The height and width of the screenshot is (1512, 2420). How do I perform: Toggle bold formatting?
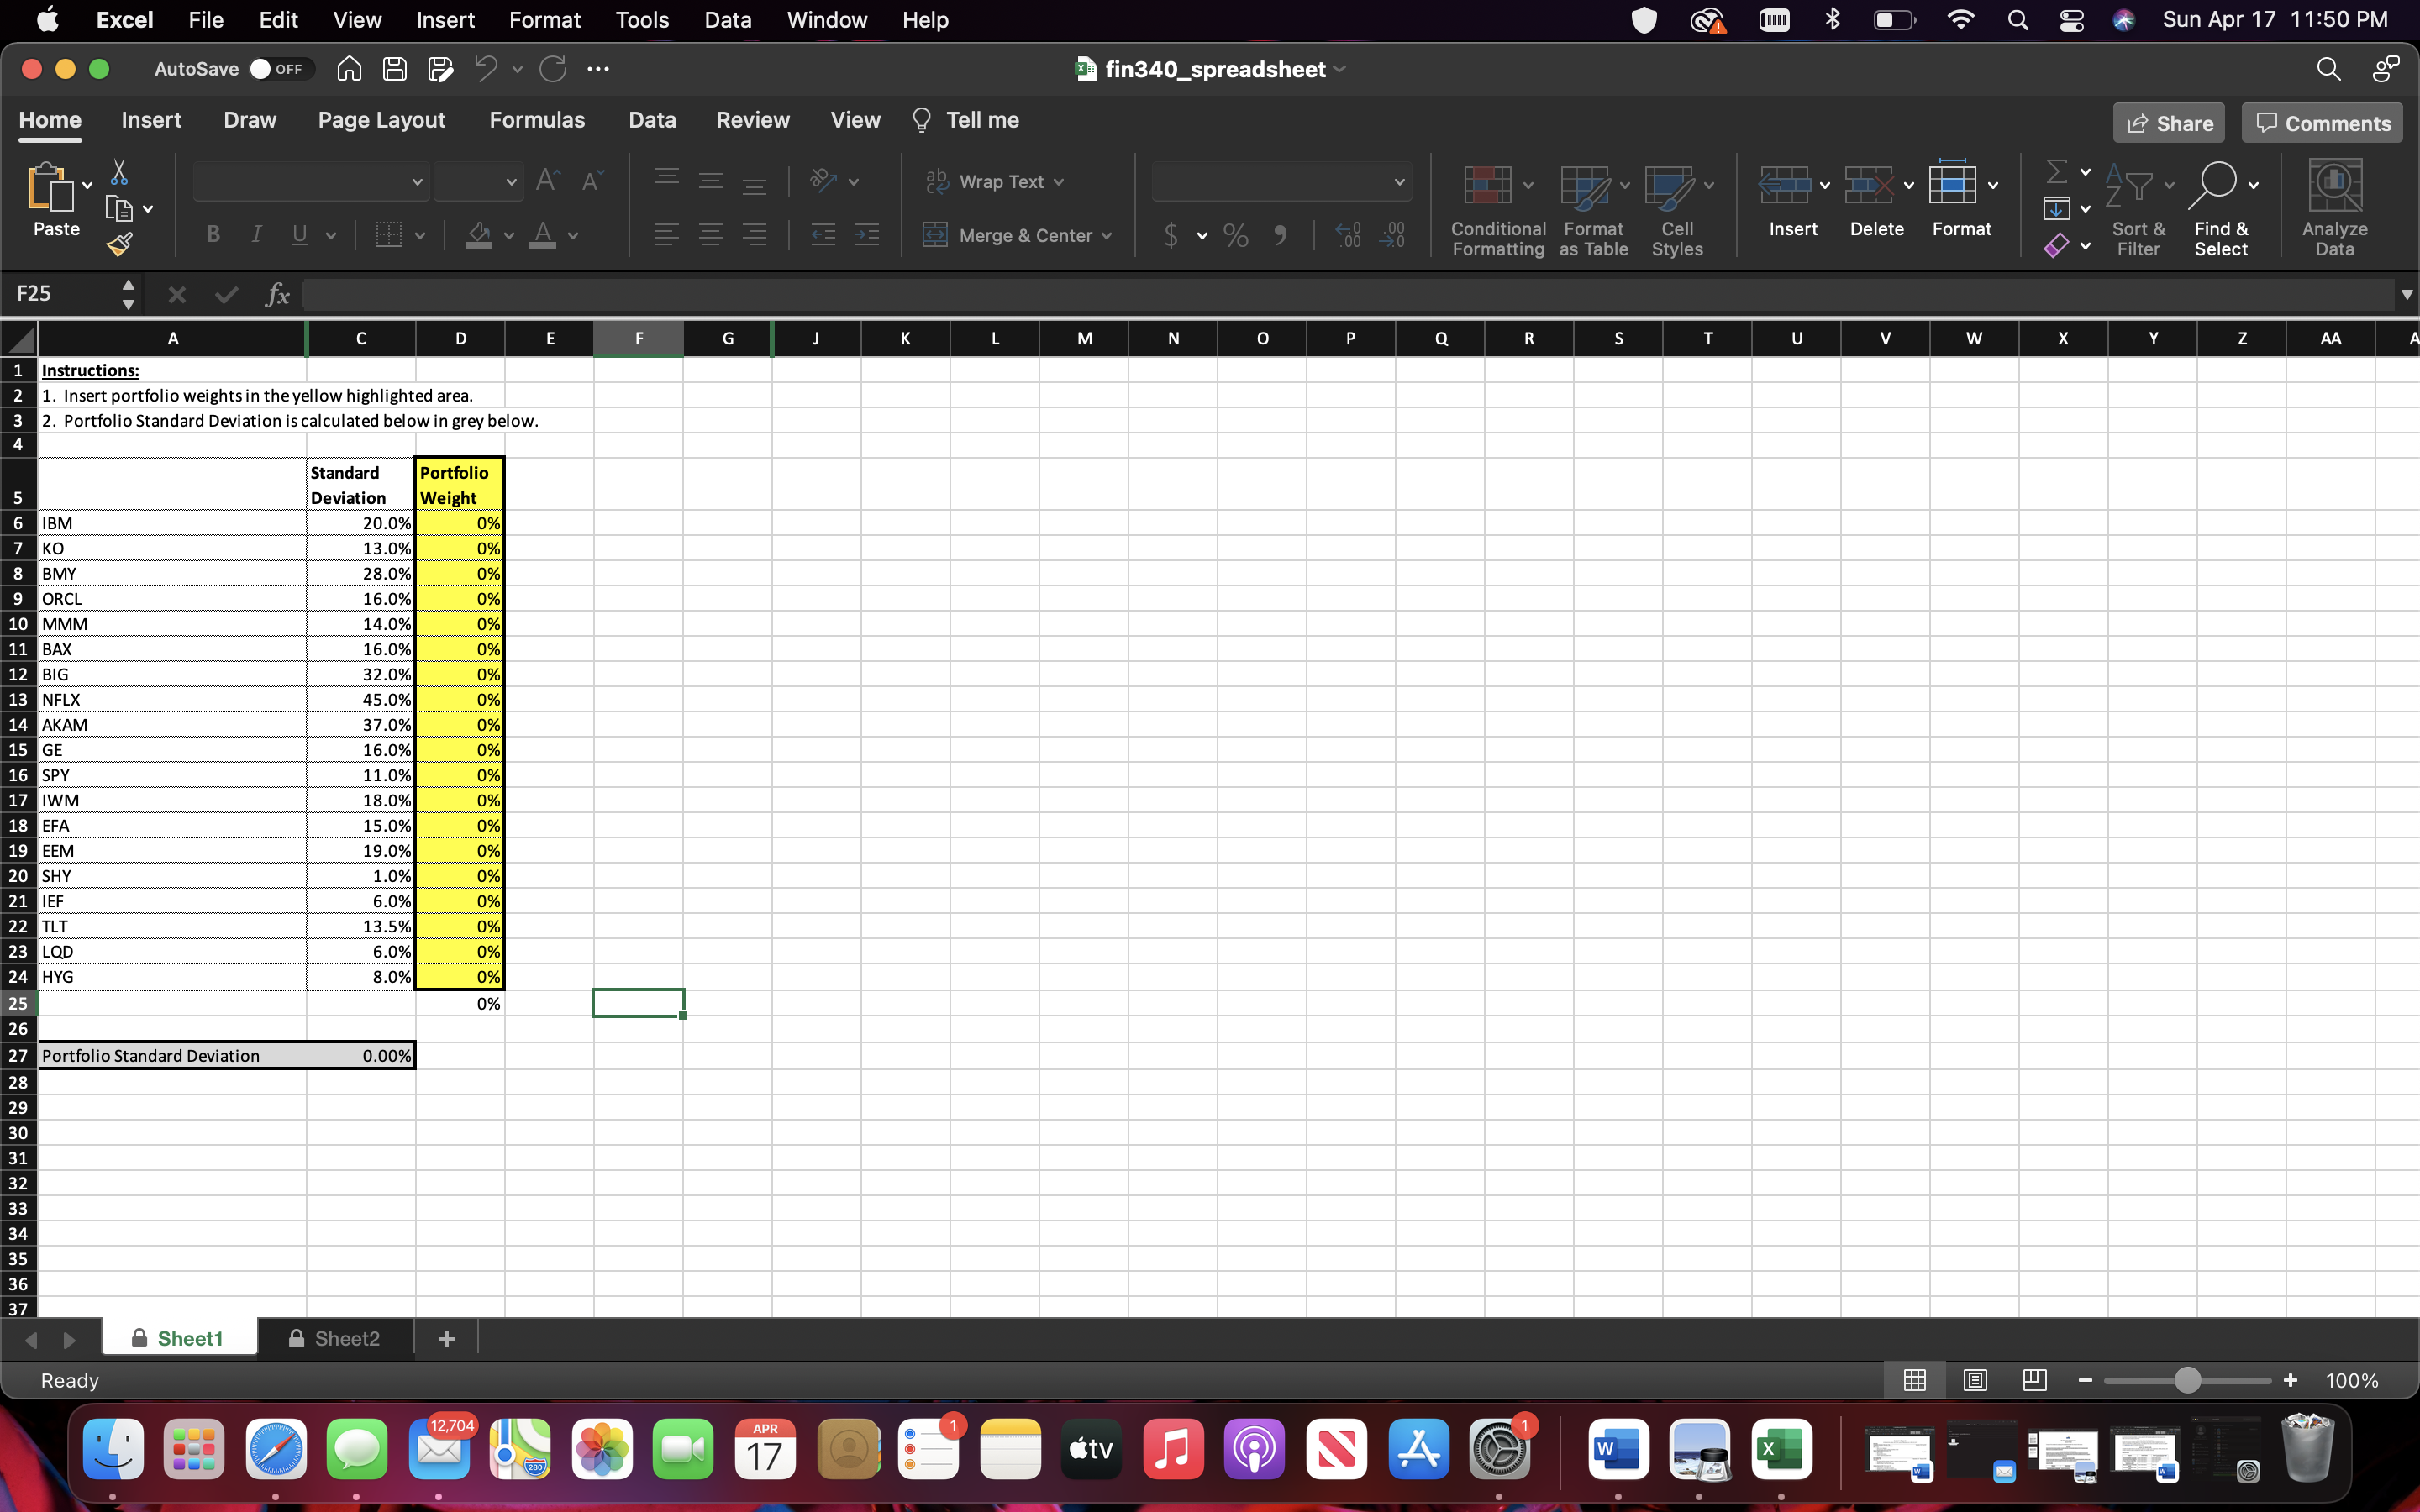[x=213, y=234]
